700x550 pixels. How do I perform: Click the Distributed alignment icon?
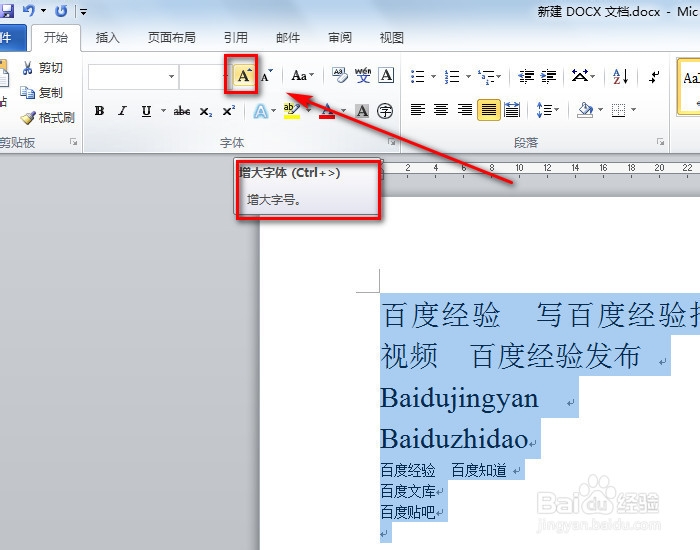tap(512, 109)
